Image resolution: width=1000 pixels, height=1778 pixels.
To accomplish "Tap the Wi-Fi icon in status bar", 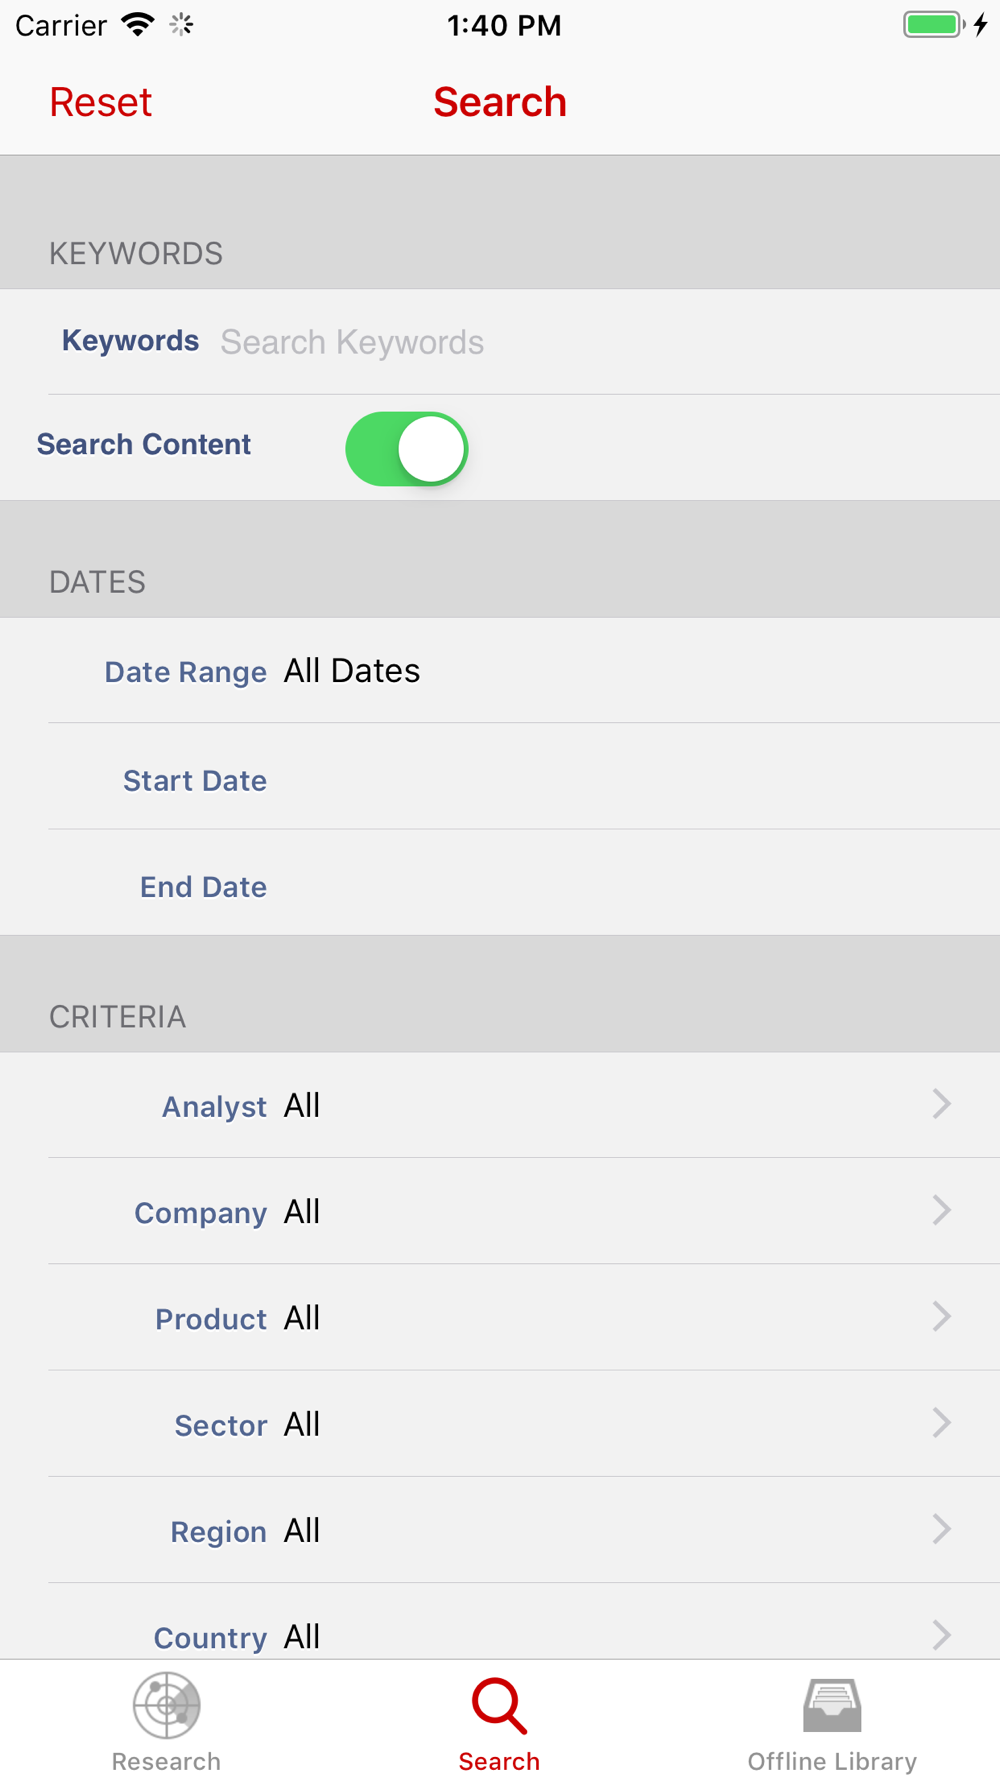I will (x=137, y=25).
